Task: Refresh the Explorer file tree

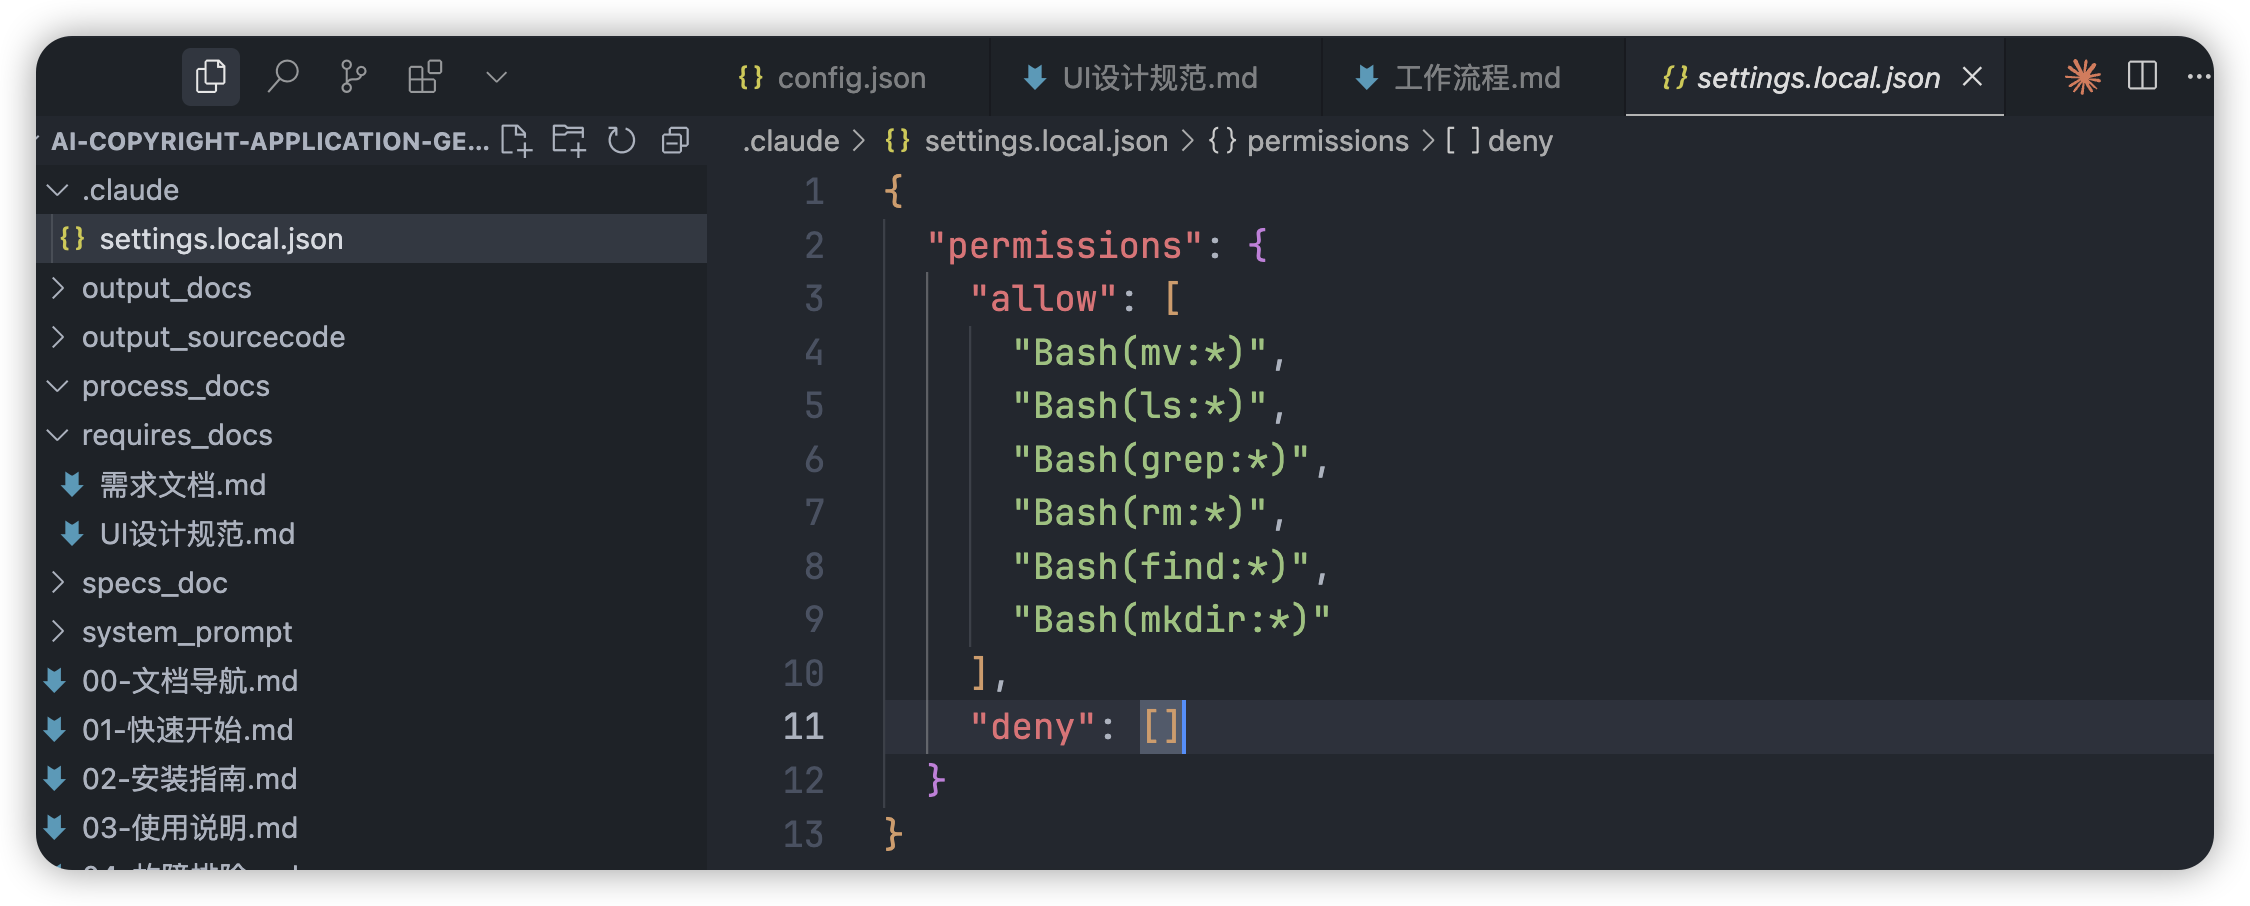Action: (622, 141)
